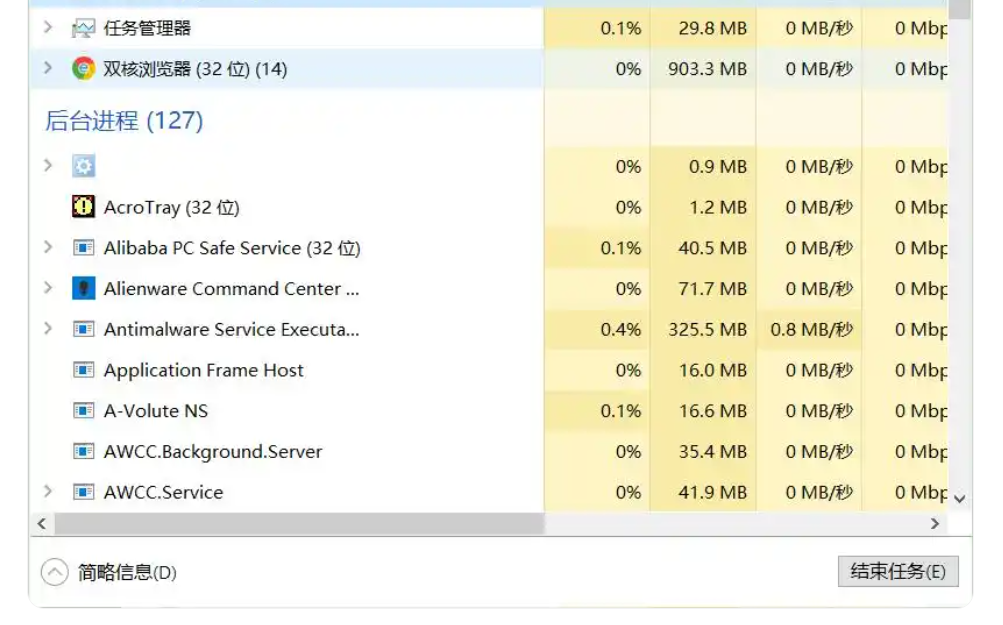
Task: Select the Alibaba PC Safe Service name
Action: (232, 248)
